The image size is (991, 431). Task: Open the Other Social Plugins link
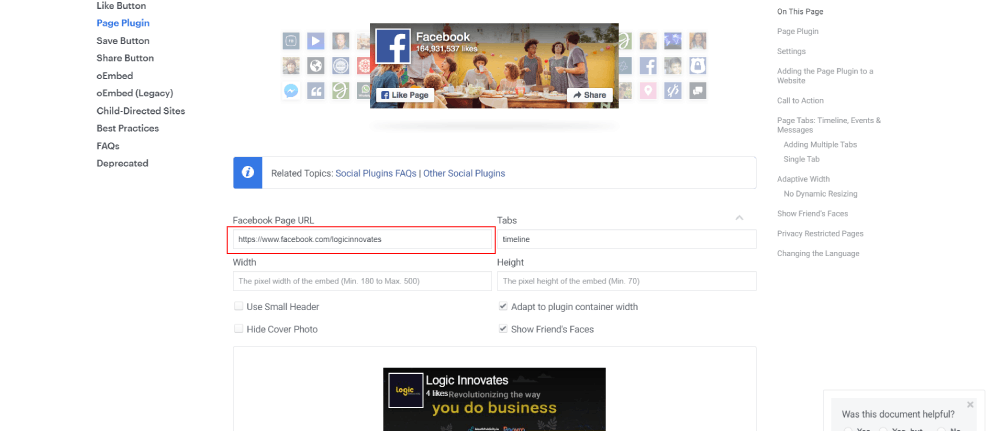click(x=464, y=173)
